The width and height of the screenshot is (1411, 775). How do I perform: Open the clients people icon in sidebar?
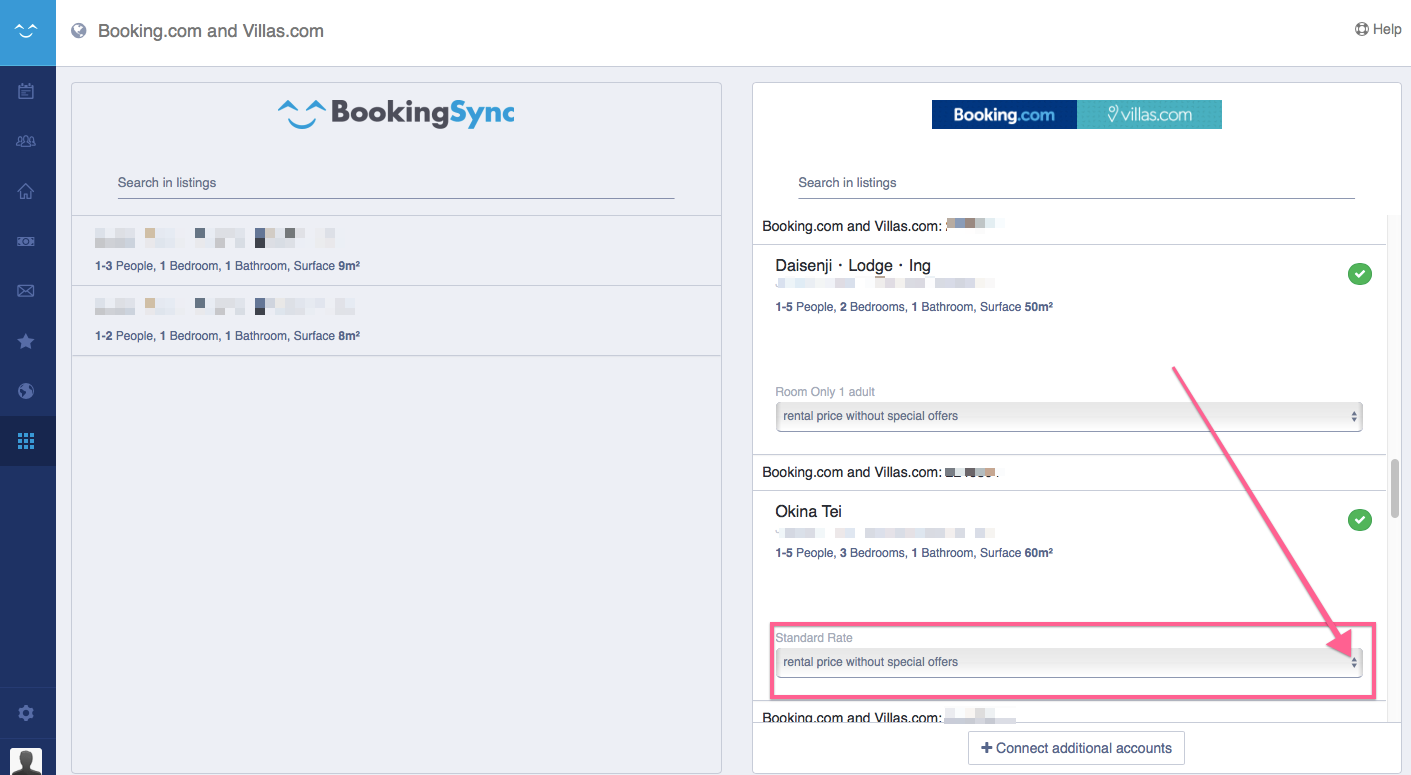tap(27, 142)
